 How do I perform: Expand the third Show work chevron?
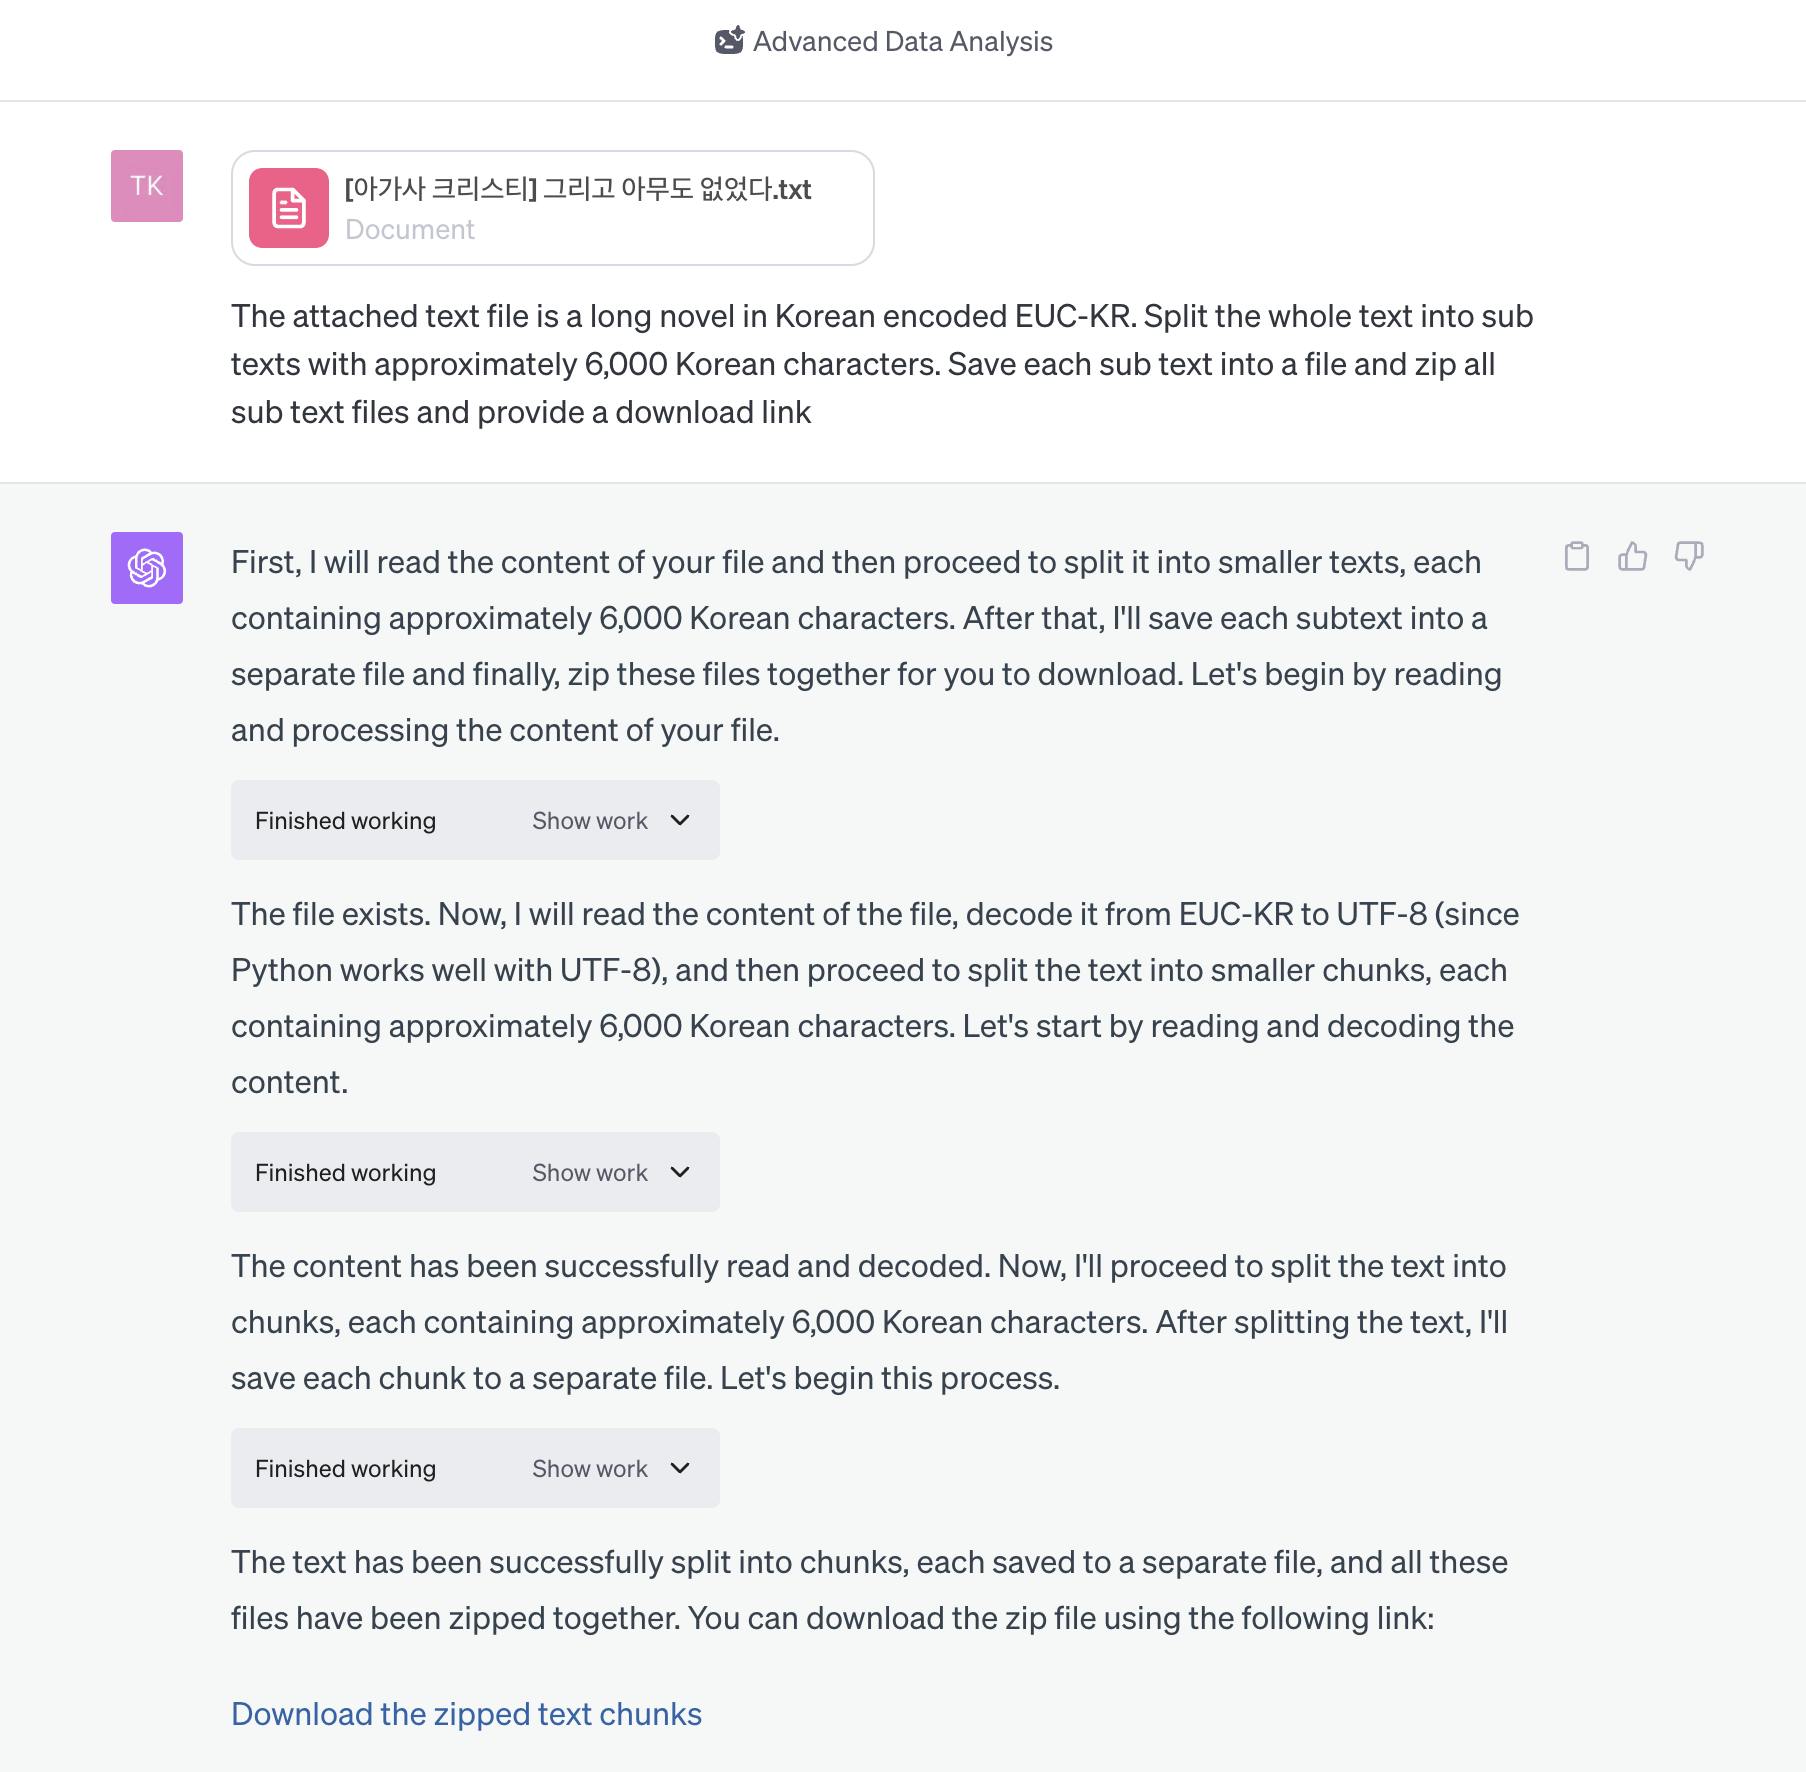[x=680, y=1468]
